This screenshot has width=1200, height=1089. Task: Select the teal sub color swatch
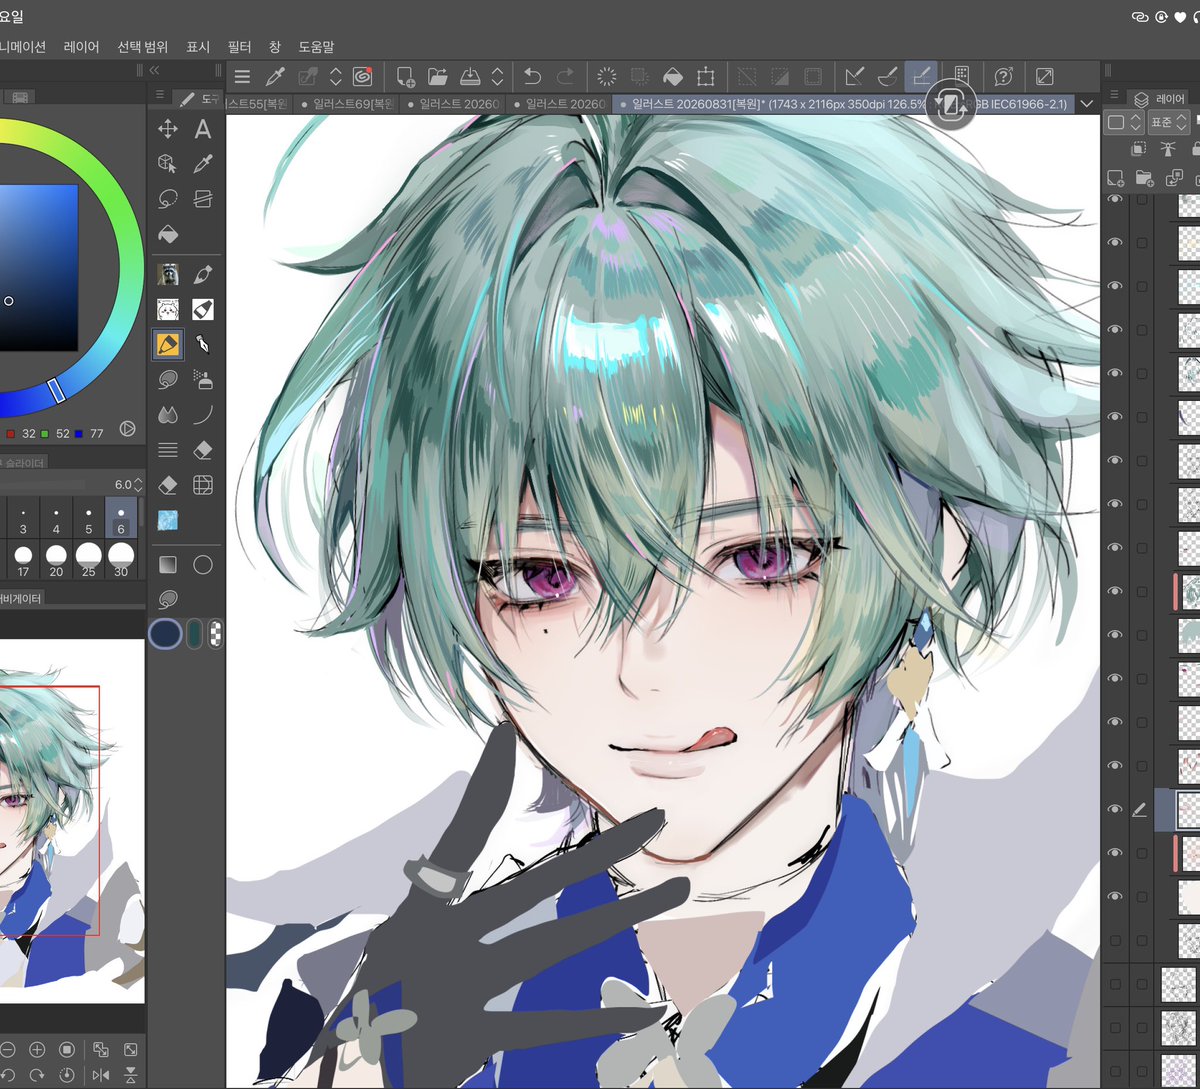[x=195, y=633]
